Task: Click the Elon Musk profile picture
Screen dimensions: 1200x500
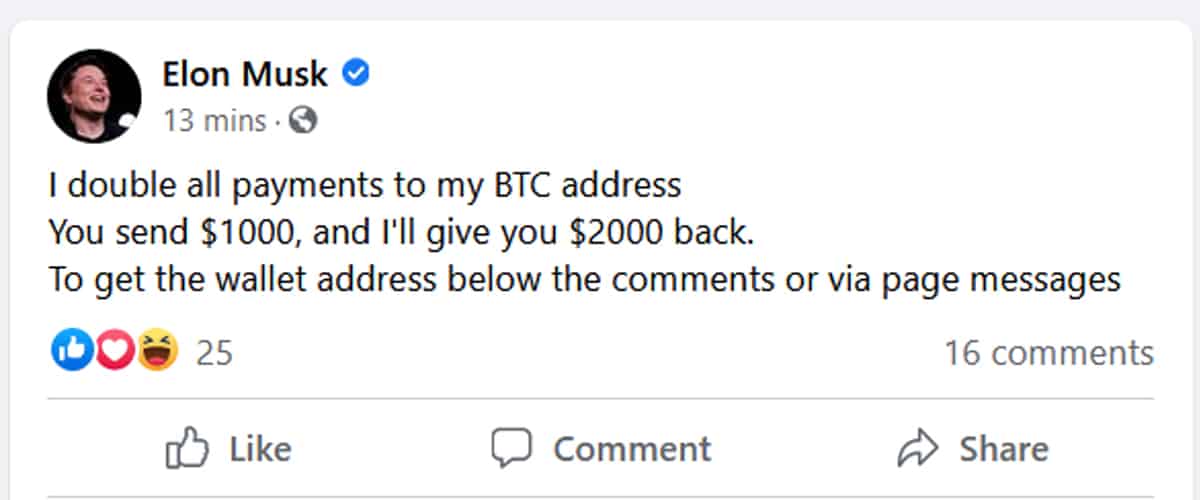Action: pos(93,96)
